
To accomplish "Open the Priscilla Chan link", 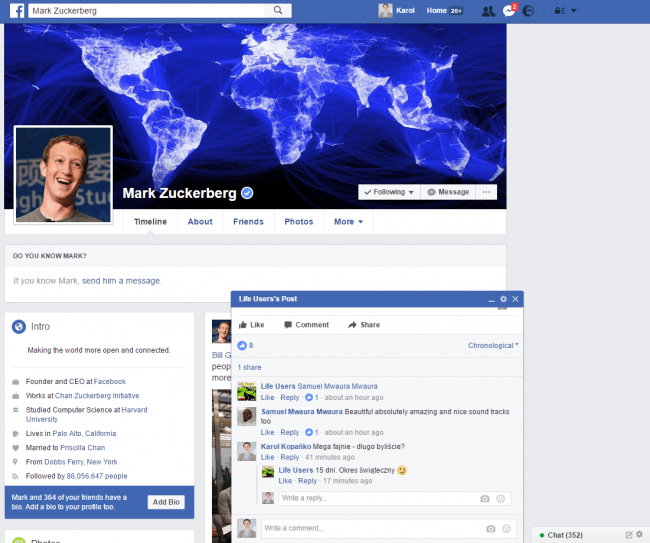I will (82, 448).
